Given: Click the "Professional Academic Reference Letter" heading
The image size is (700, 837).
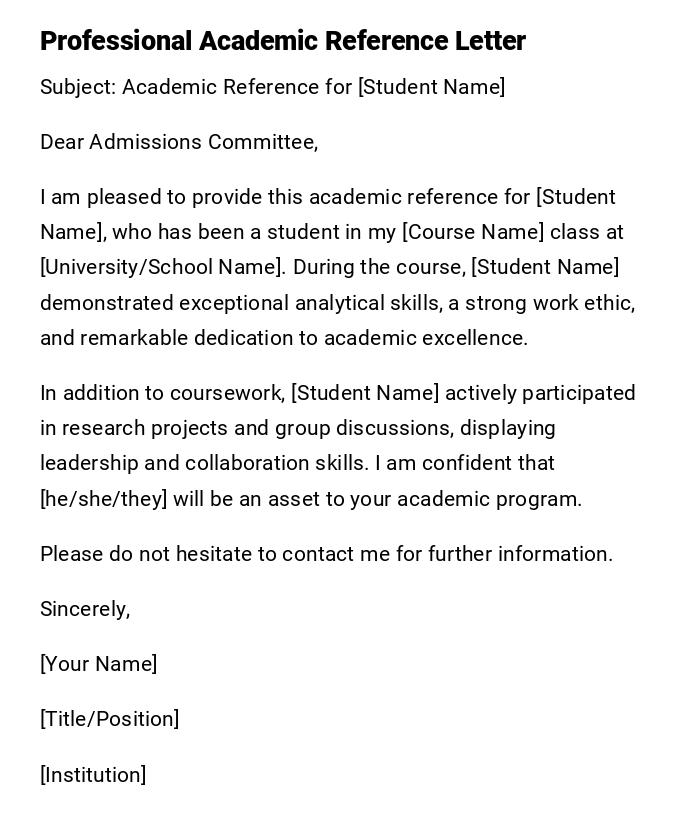Looking at the screenshot, I should click(x=282, y=41).
